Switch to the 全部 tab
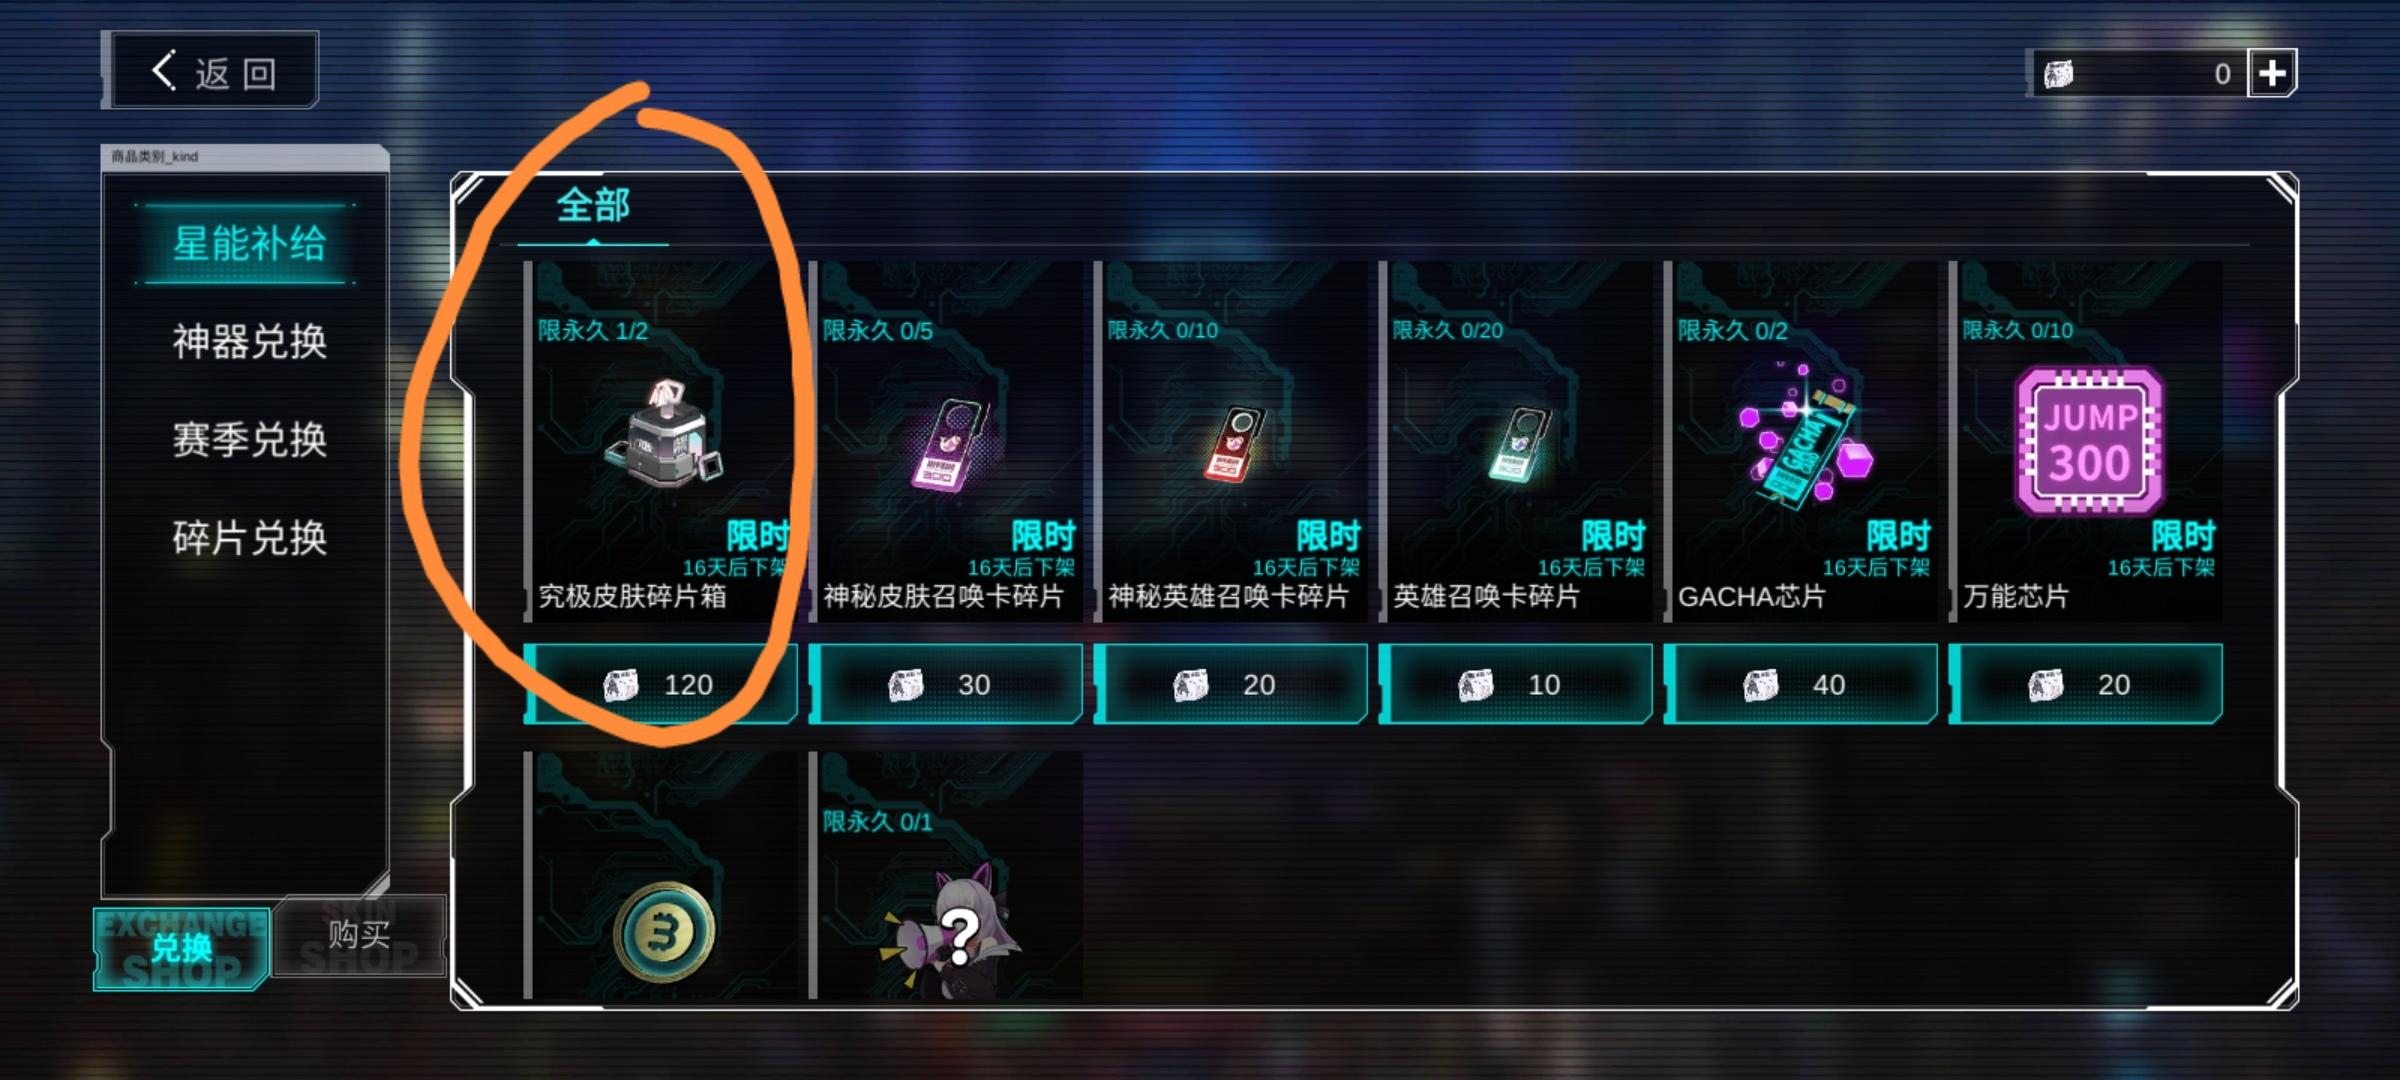 click(593, 206)
